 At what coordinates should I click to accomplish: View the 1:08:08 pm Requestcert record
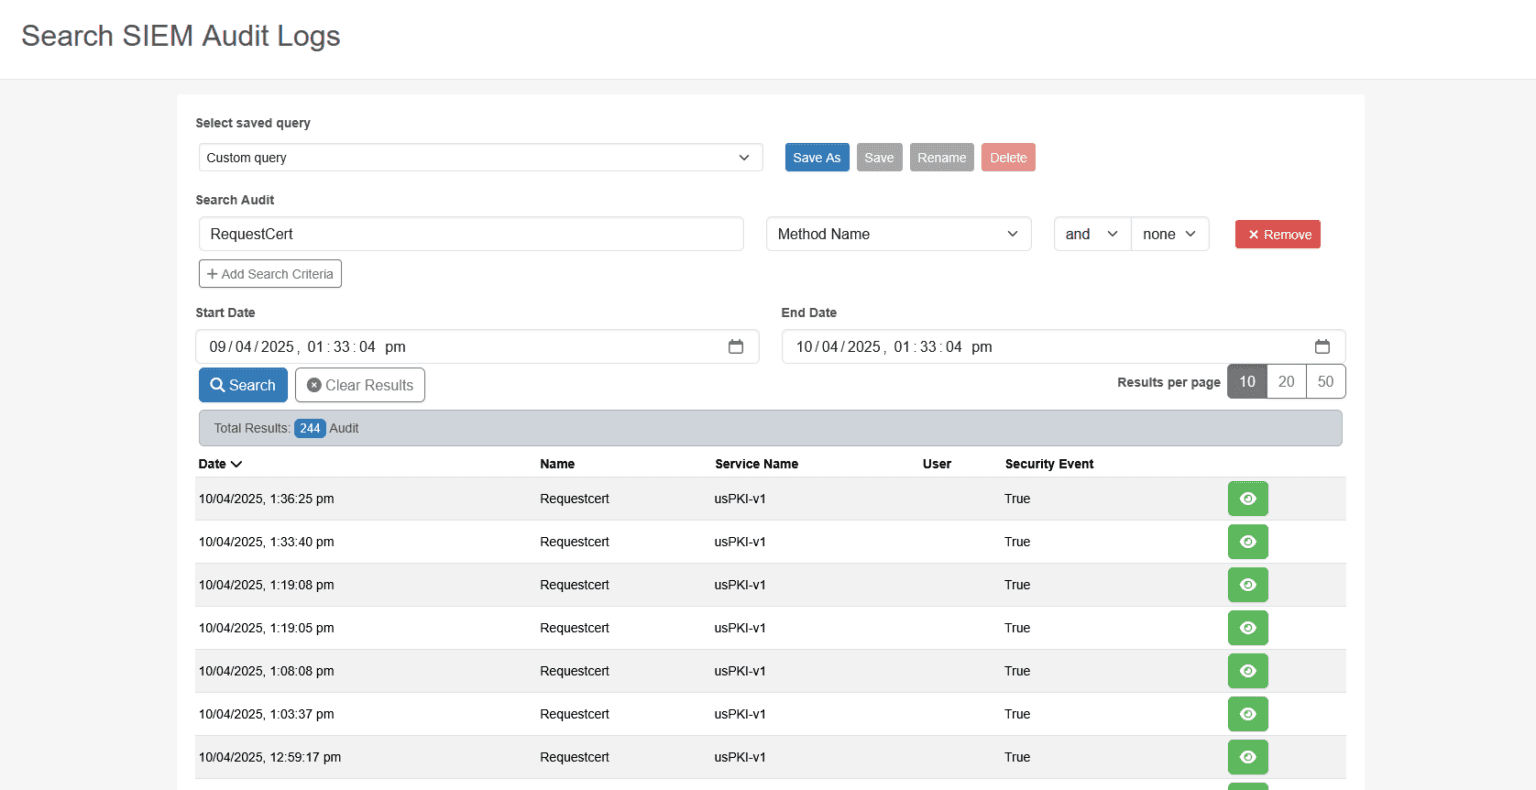[1247, 671]
